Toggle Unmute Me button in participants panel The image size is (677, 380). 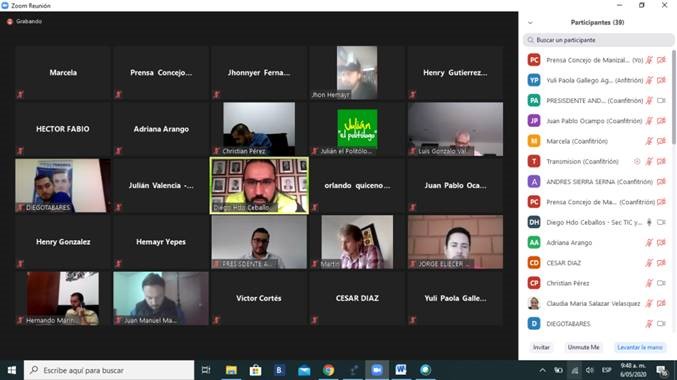pos(583,347)
